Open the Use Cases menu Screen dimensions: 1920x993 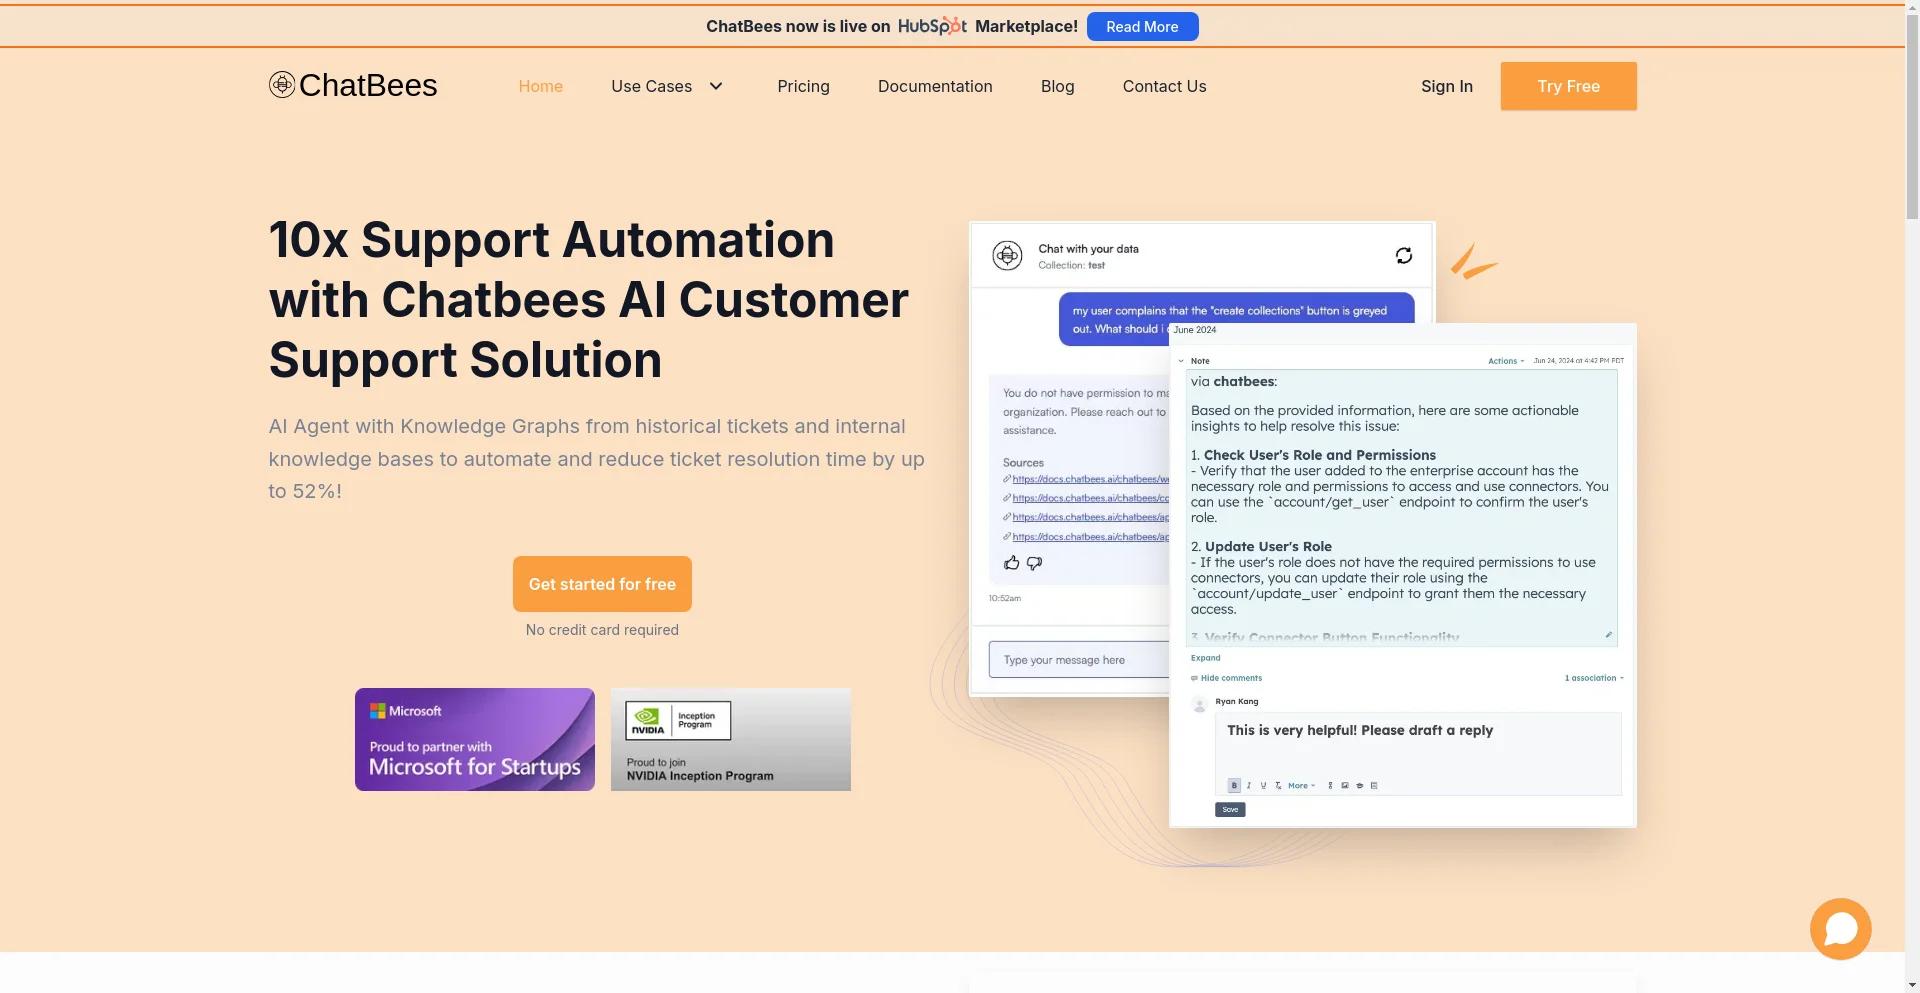point(652,86)
